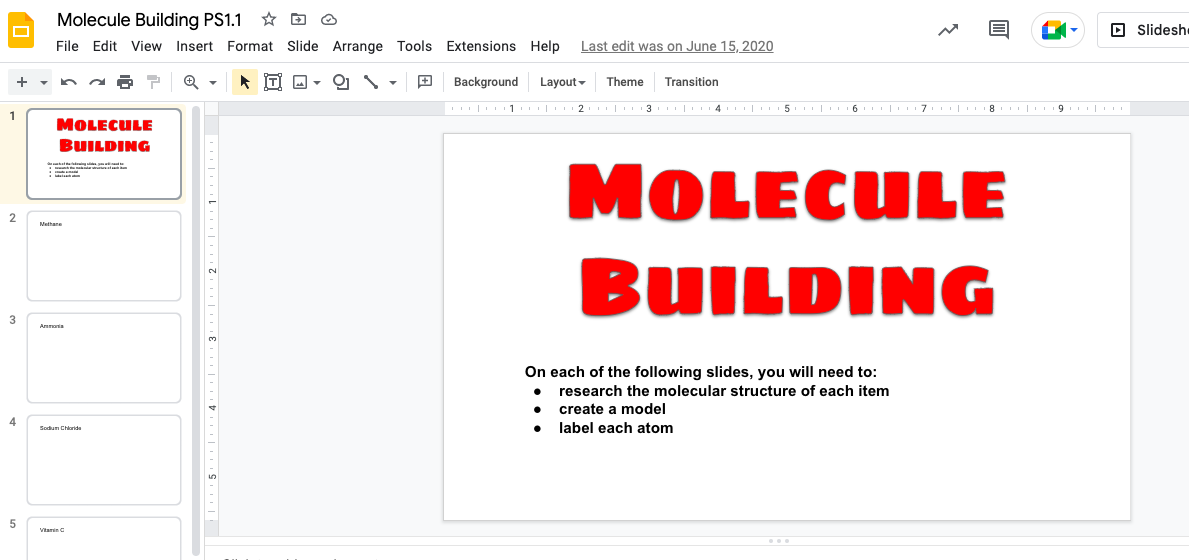This screenshot has width=1189, height=560.
Task: Click the move to folder icon
Action: pos(298,19)
